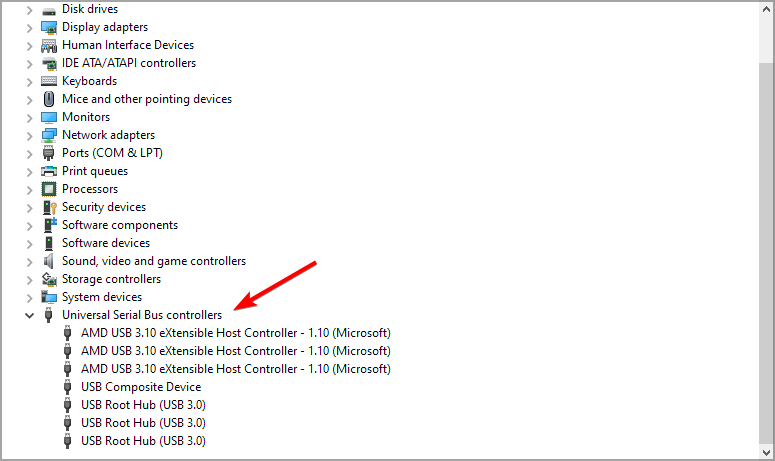Click the scrollbar down arrow
The width and height of the screenshot is (775, 461).
point(766,452)
